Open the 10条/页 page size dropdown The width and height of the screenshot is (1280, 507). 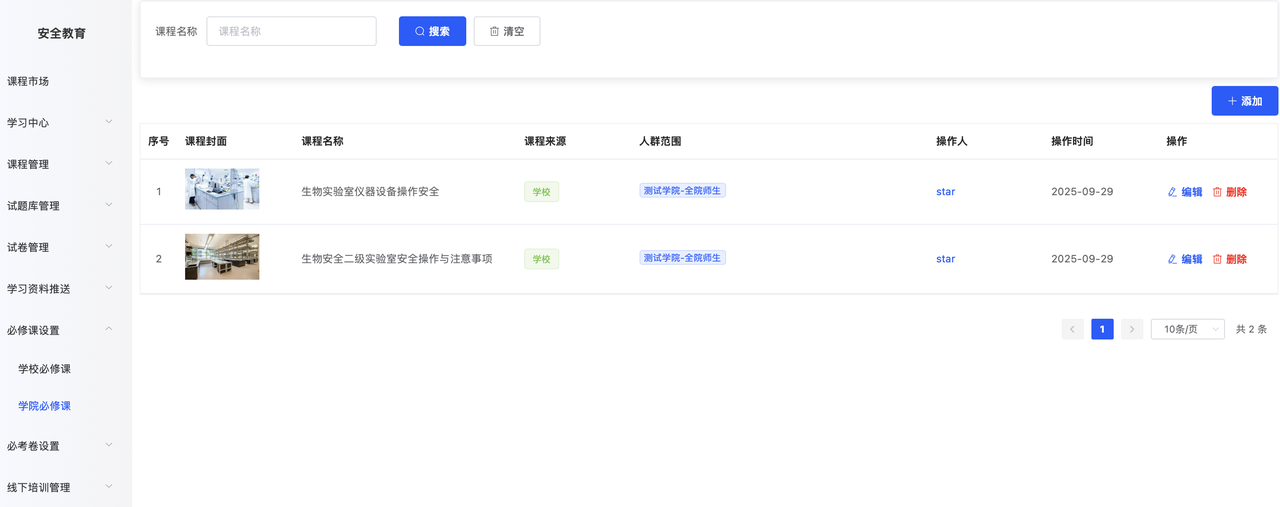point(1187,329)
